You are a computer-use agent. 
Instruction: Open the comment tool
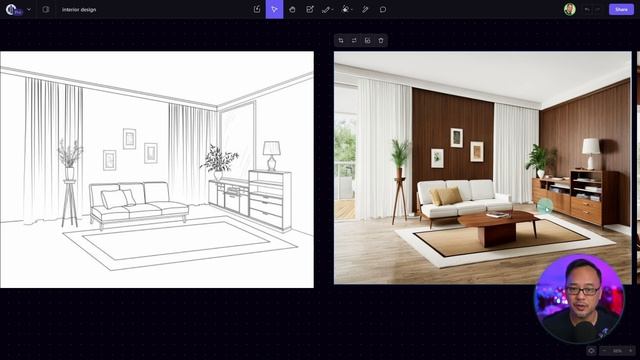pos(383,9)
